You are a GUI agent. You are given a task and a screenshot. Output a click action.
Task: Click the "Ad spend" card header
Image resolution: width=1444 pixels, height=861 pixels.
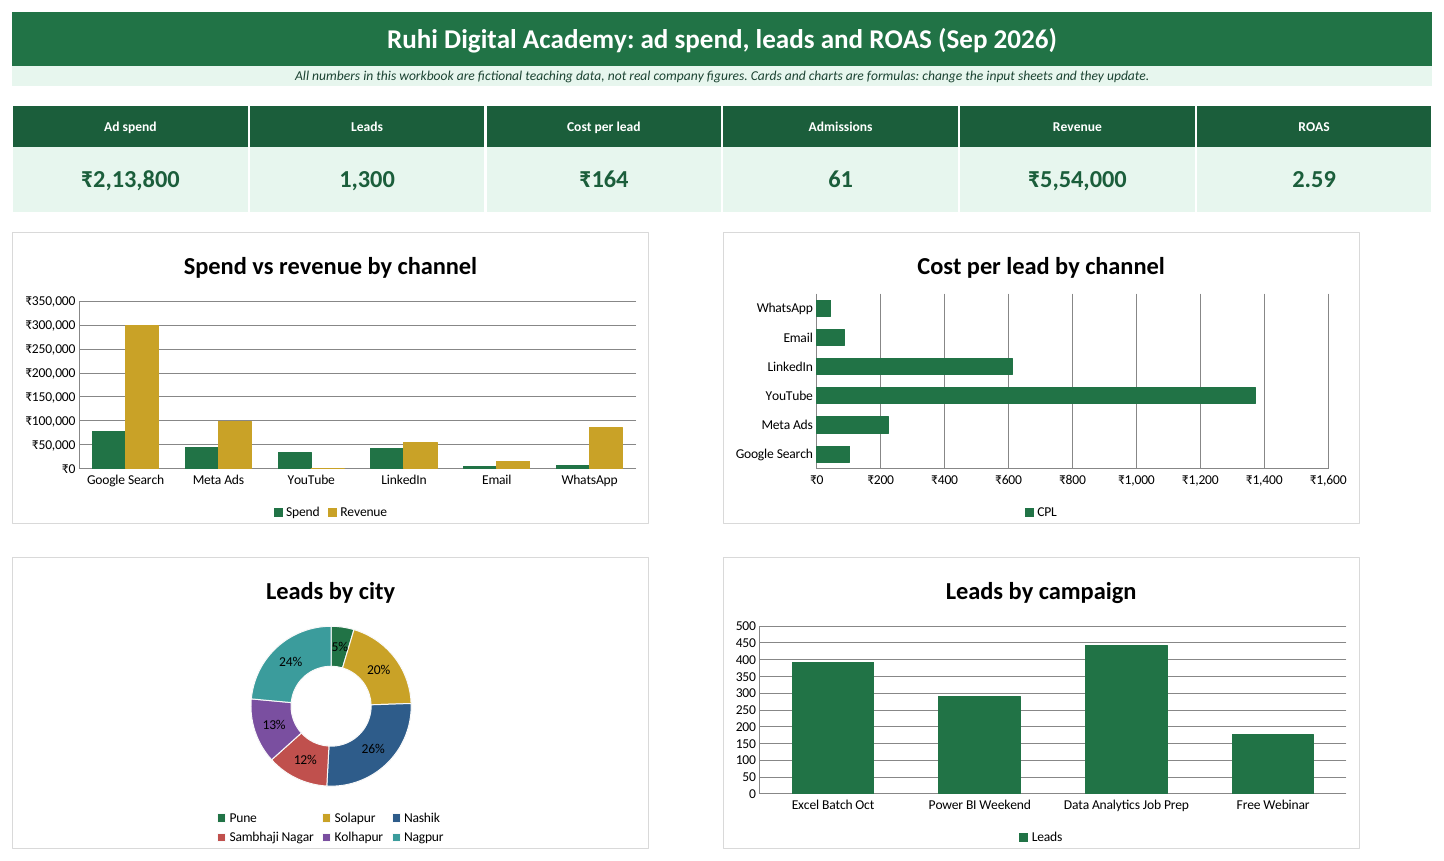click(x=130, y=127)
